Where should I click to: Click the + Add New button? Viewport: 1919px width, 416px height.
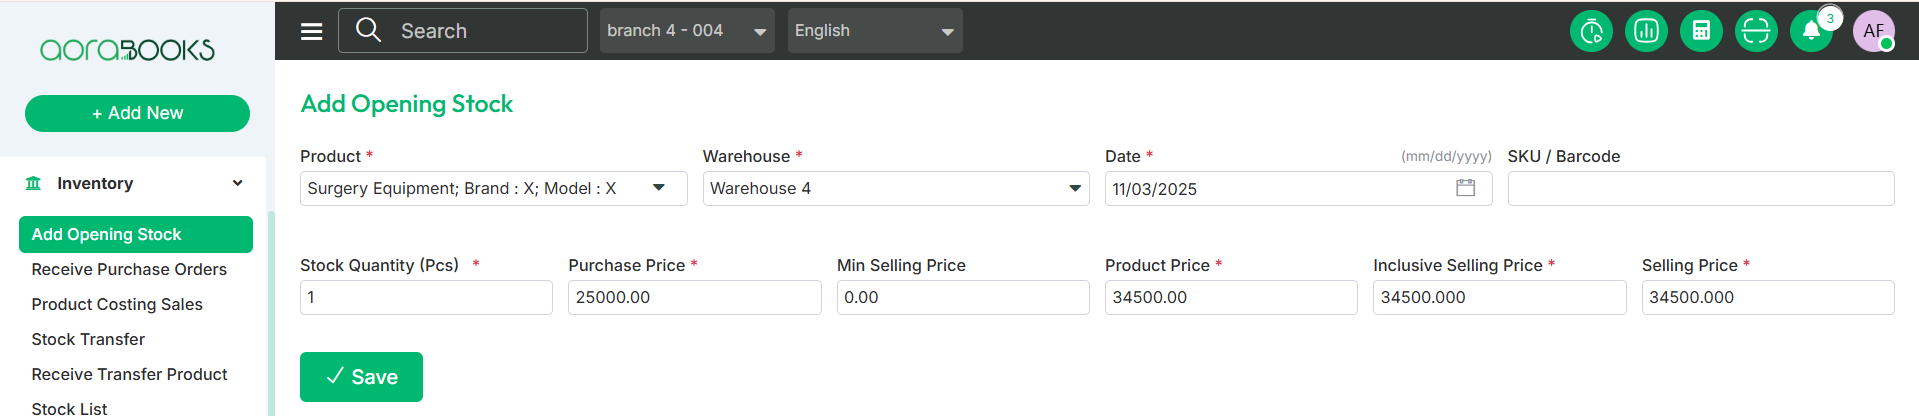coord(137,113)
